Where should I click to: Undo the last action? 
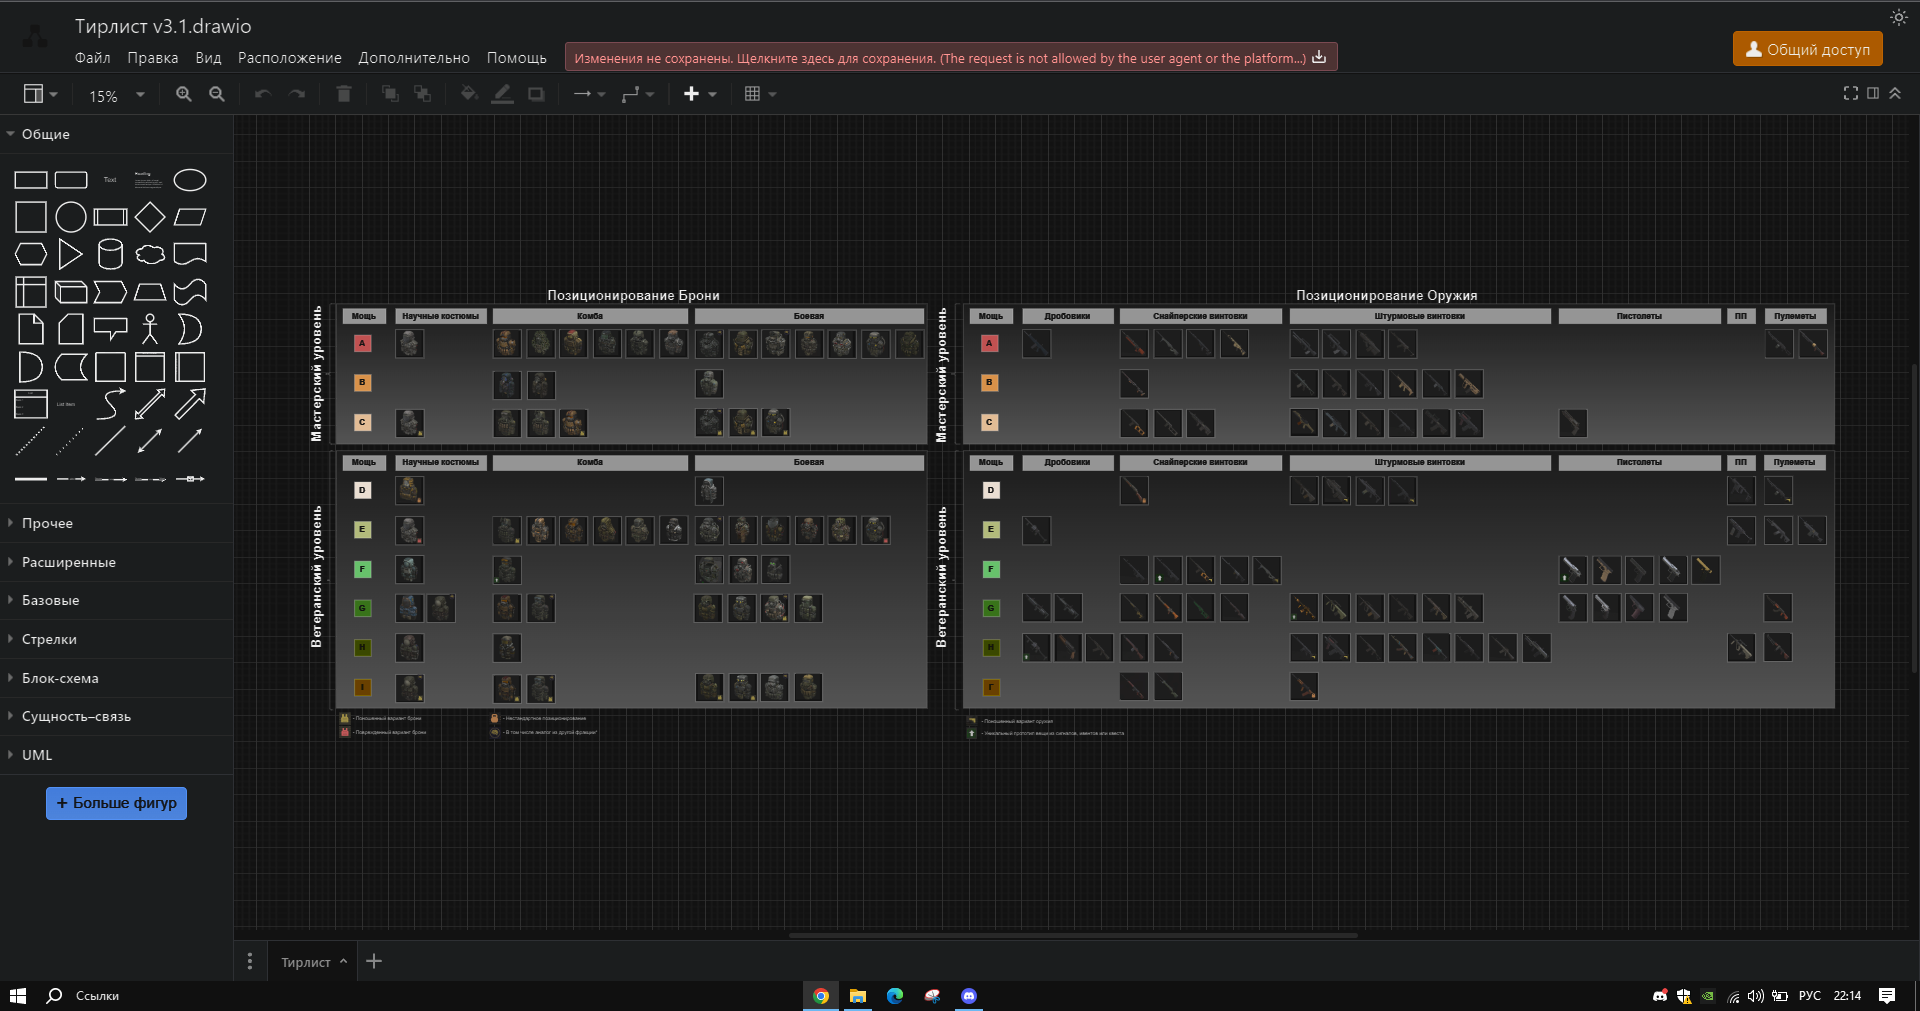tap(263, 94)
